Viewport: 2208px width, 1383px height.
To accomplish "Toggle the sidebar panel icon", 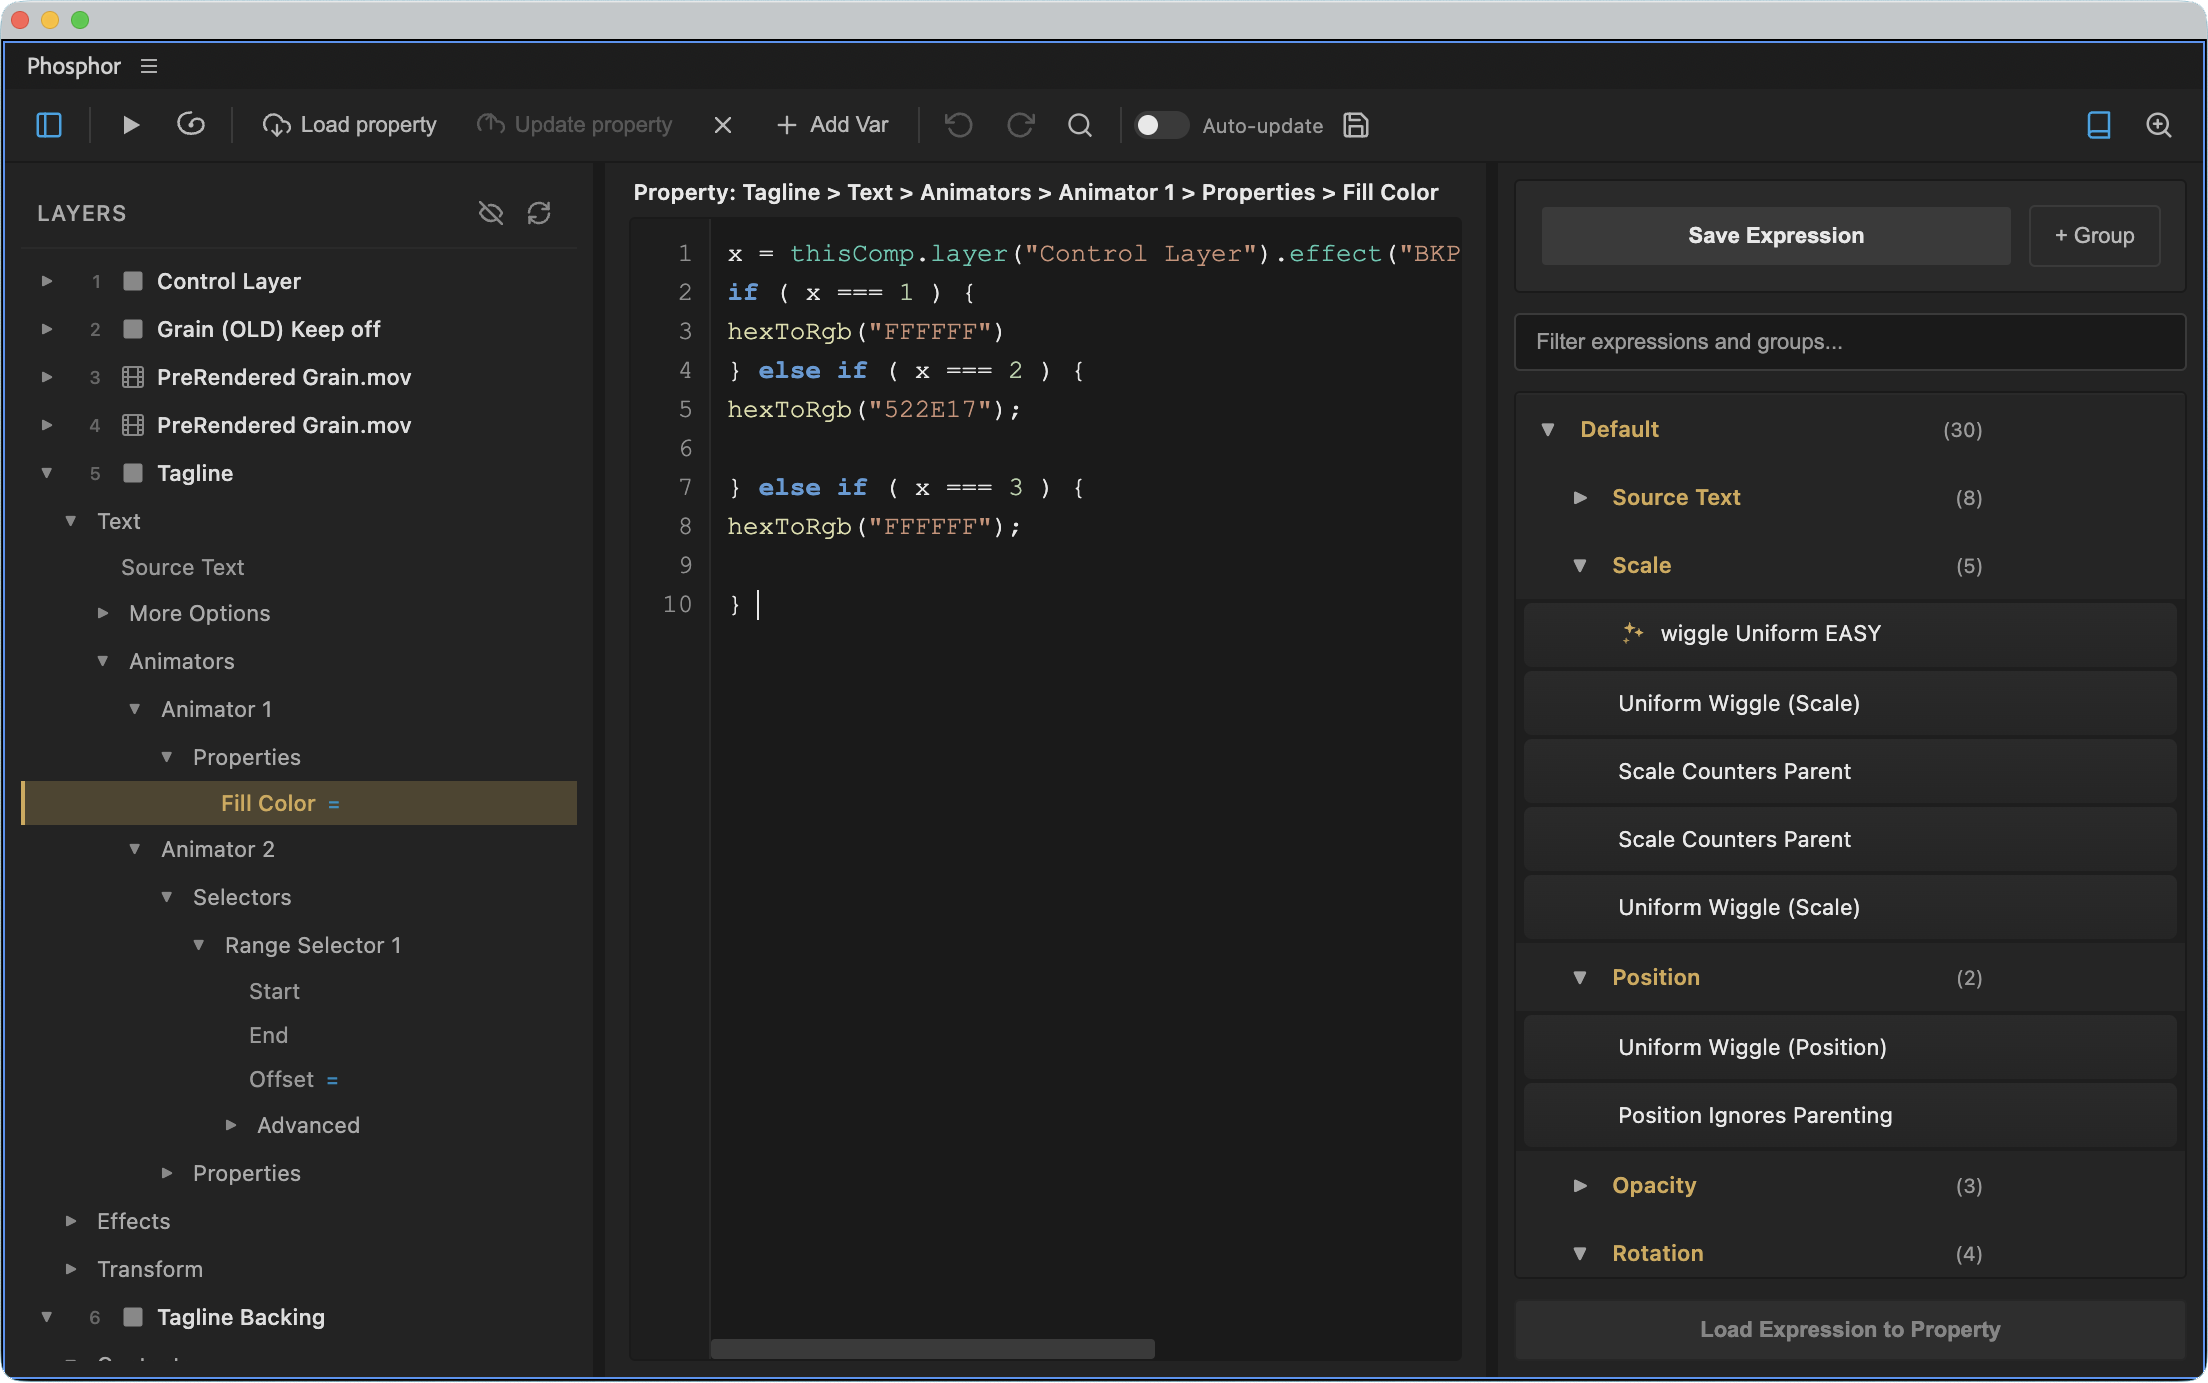I will [x=49, y=125].
